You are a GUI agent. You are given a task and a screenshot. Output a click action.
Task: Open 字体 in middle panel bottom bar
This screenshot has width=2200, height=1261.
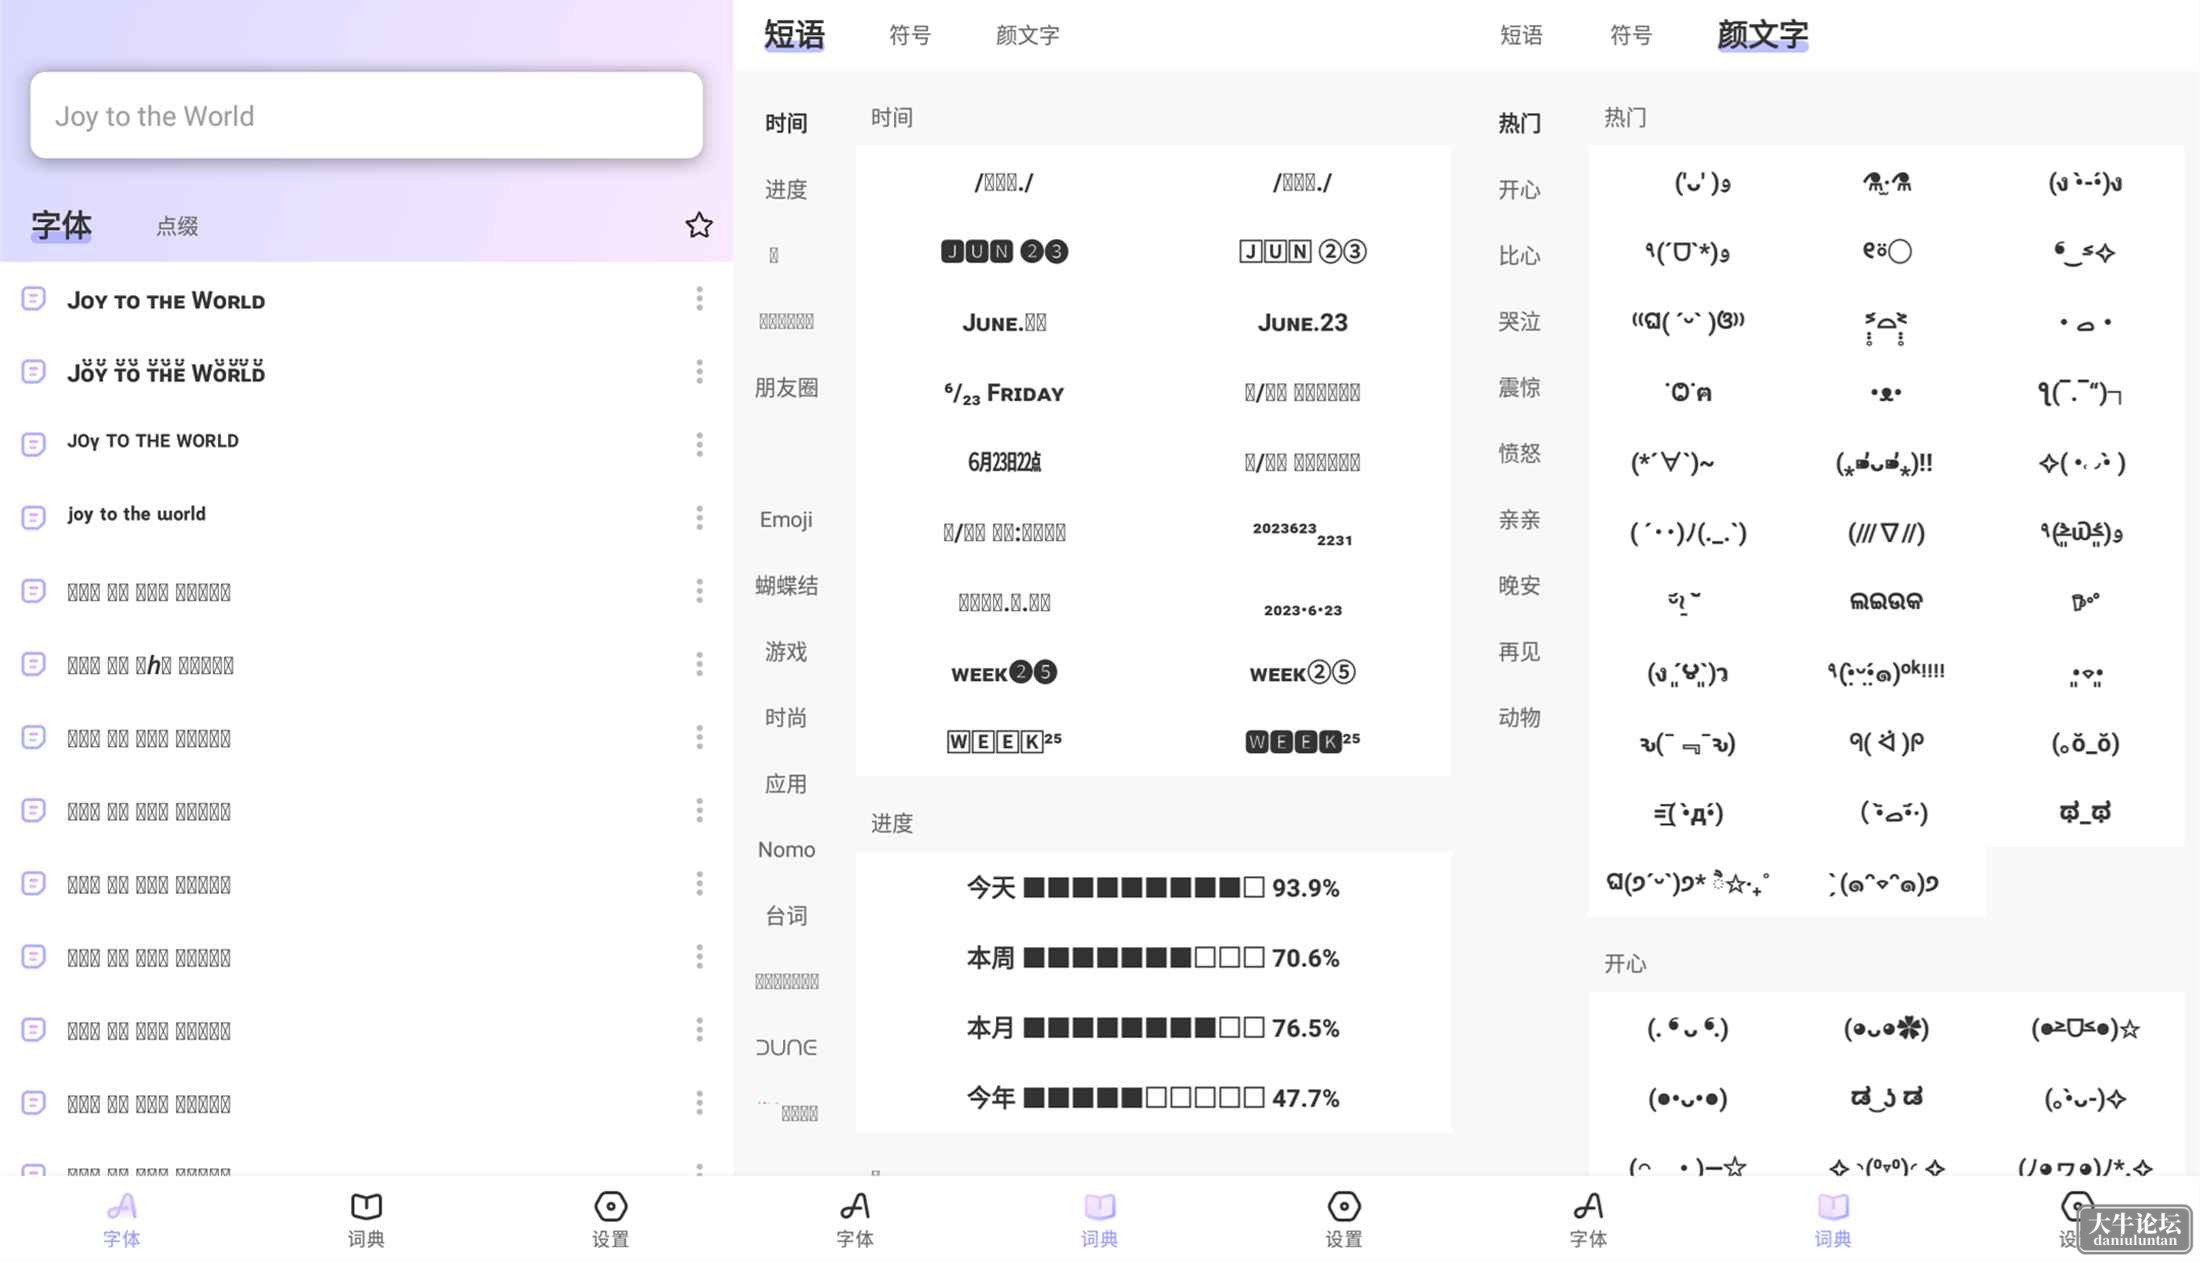[x=855, y=1219]
